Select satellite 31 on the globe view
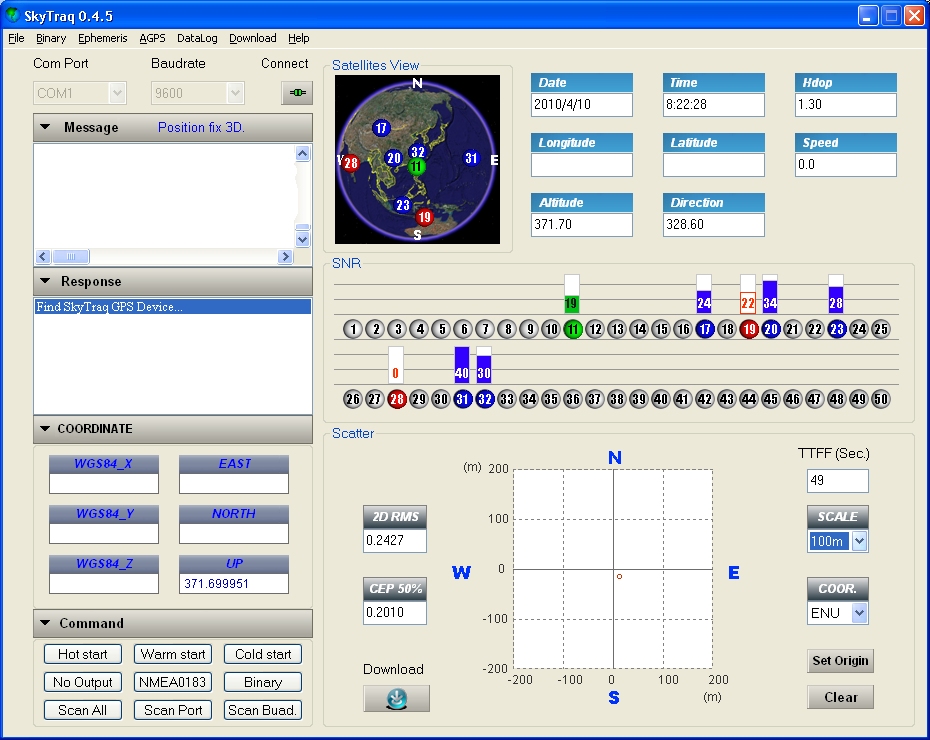The height and width of the screenshot is (740, 930). click(x=471, y=158)
